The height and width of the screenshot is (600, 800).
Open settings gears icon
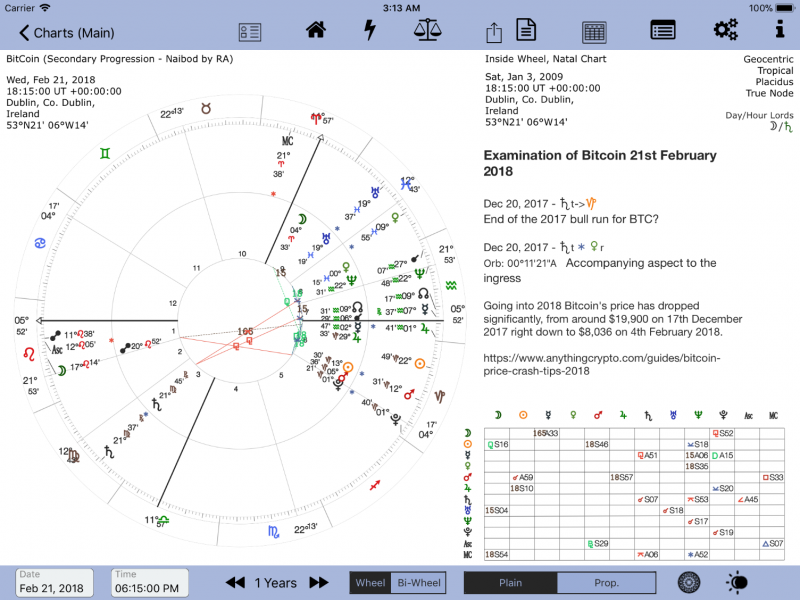point(726,31)
